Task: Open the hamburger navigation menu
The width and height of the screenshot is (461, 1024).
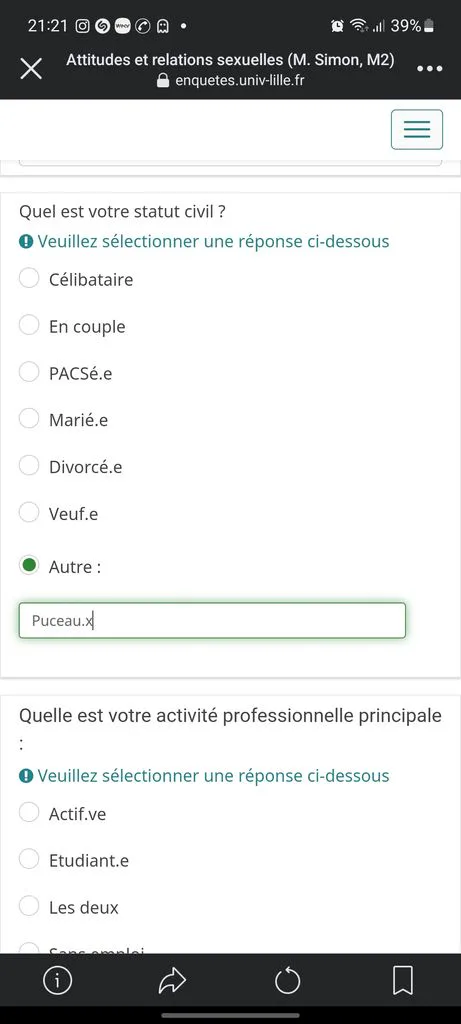Action: [417, 129]
